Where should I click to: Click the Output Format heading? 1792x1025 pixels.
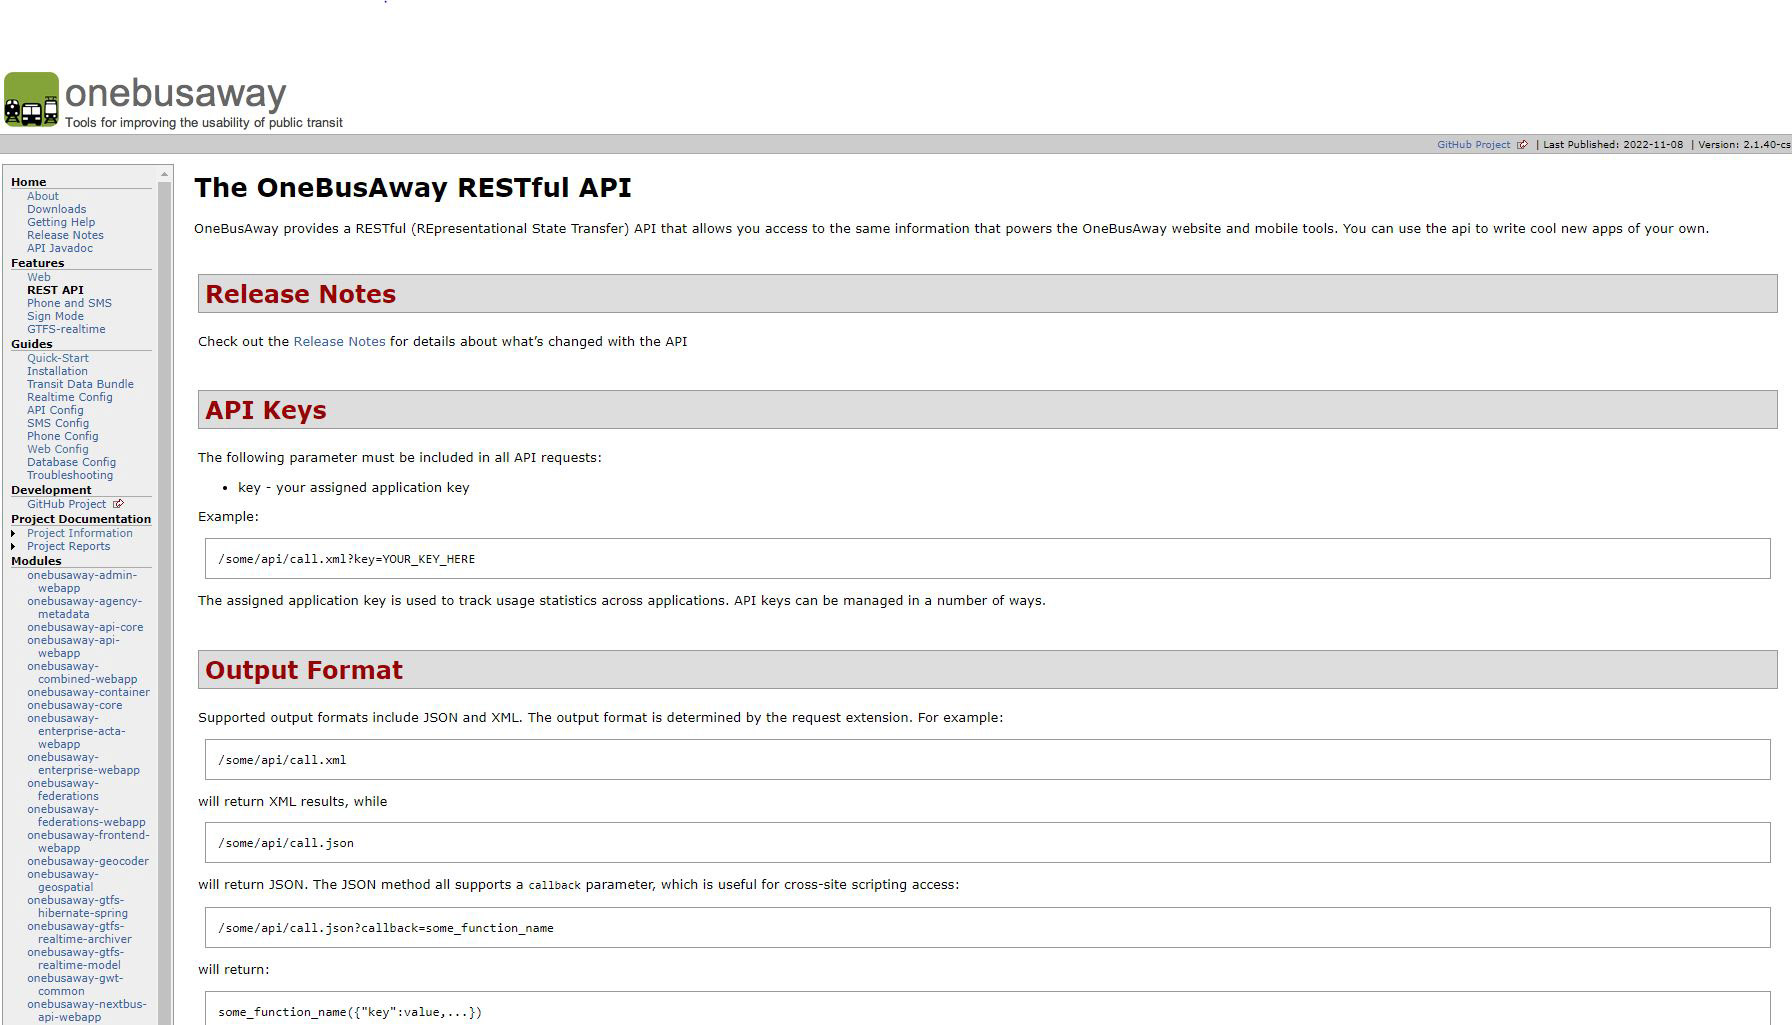tap(304, 670)
